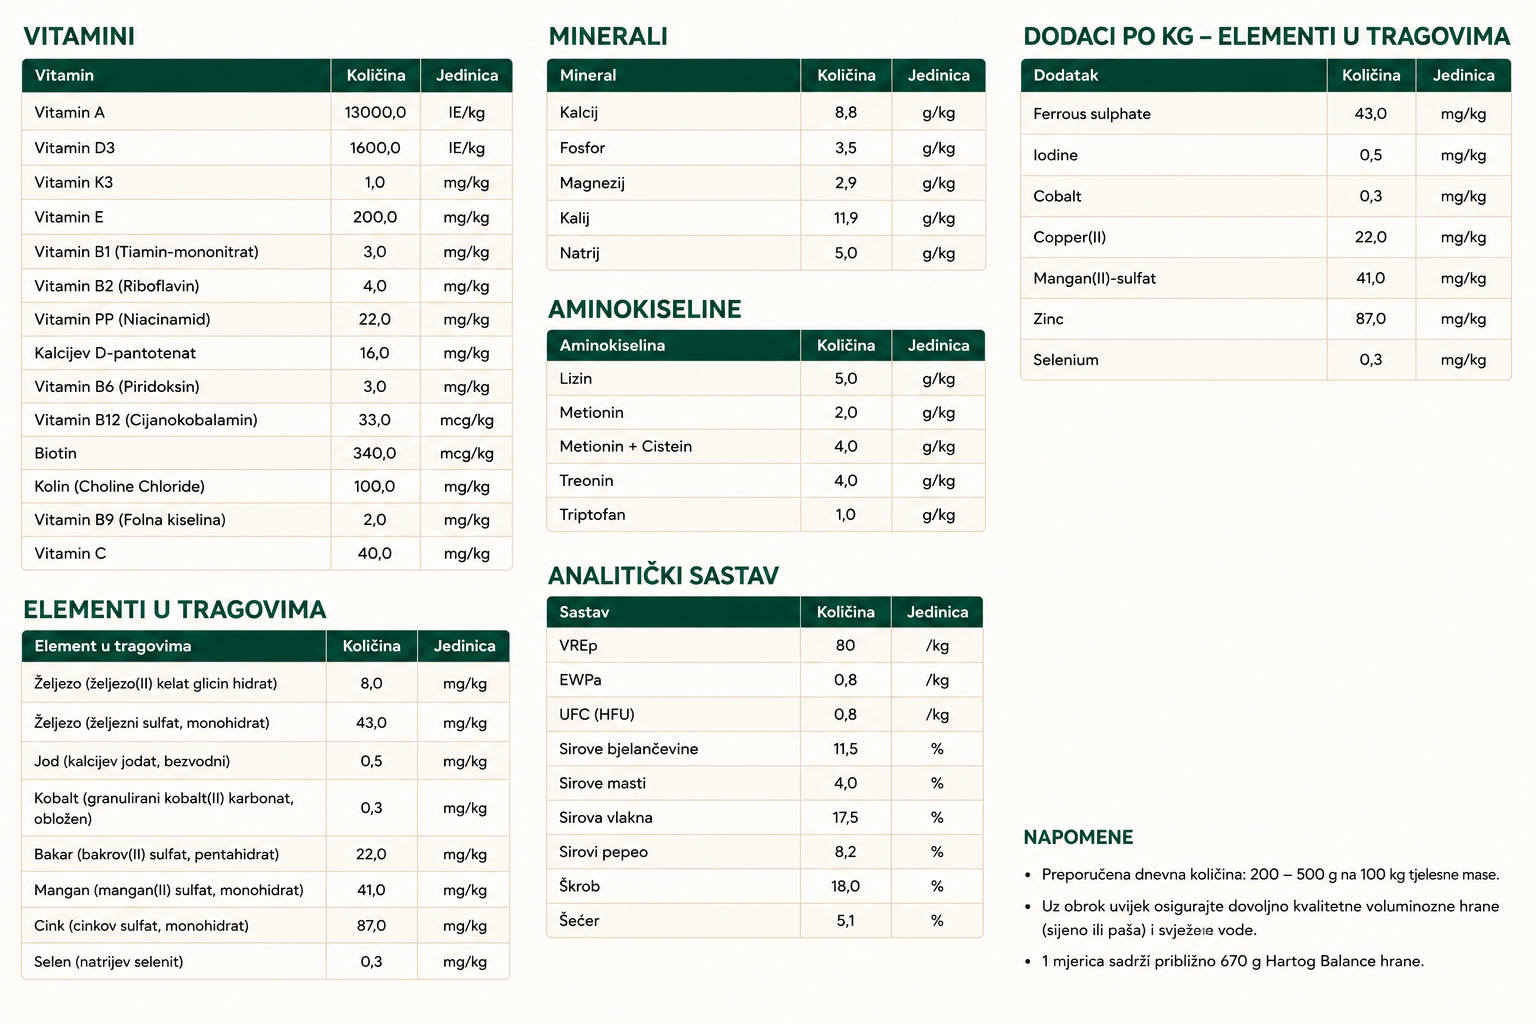
Task: Click 'Vitamin PP (Niacinamid)' text
Action: click(122, 320)
